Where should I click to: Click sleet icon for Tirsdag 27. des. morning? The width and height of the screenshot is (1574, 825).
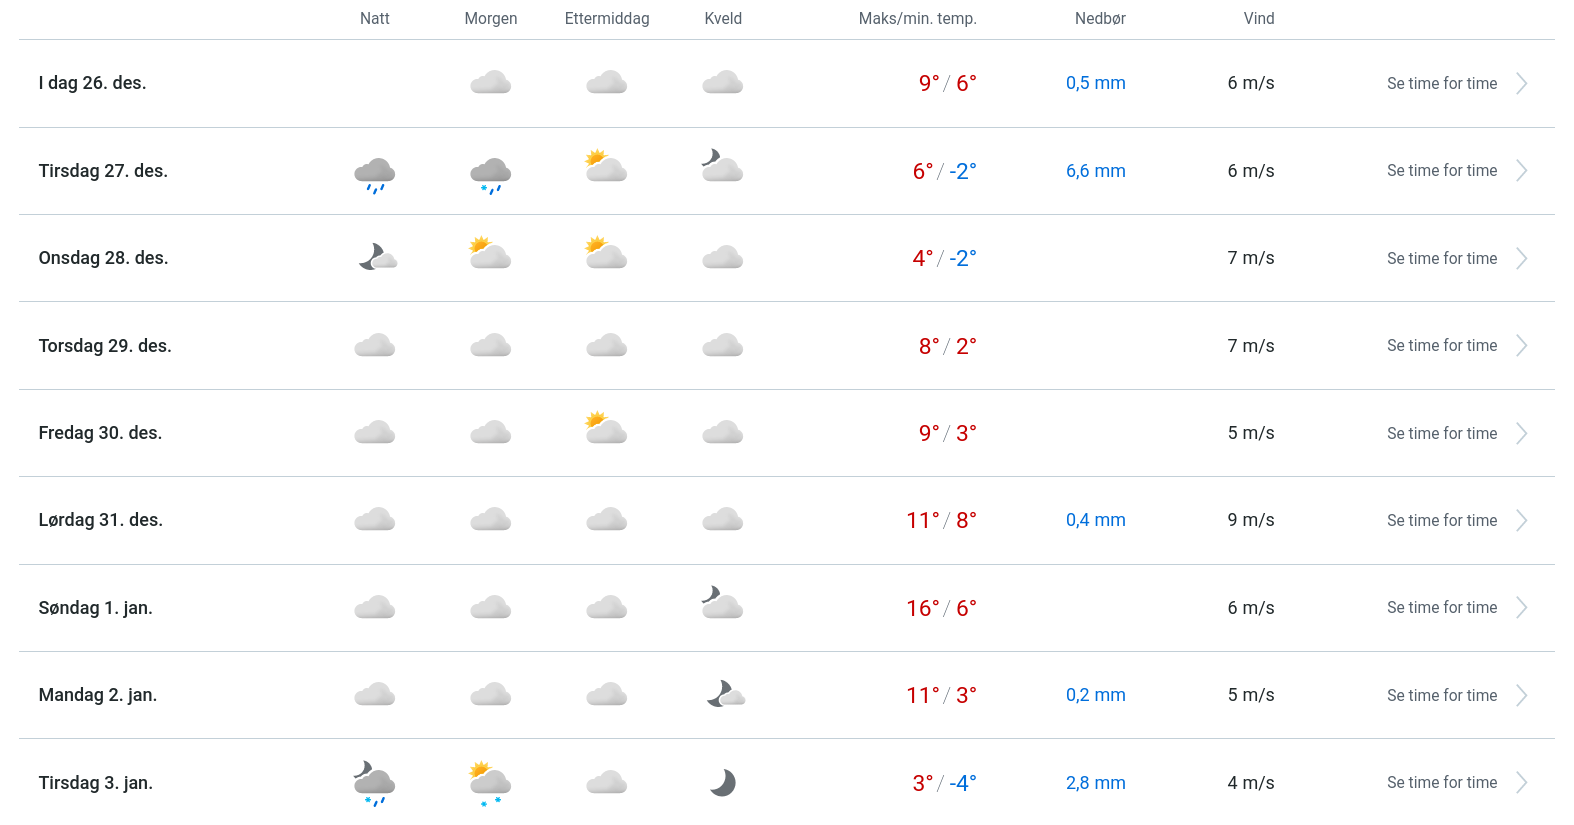click(491, 173)
